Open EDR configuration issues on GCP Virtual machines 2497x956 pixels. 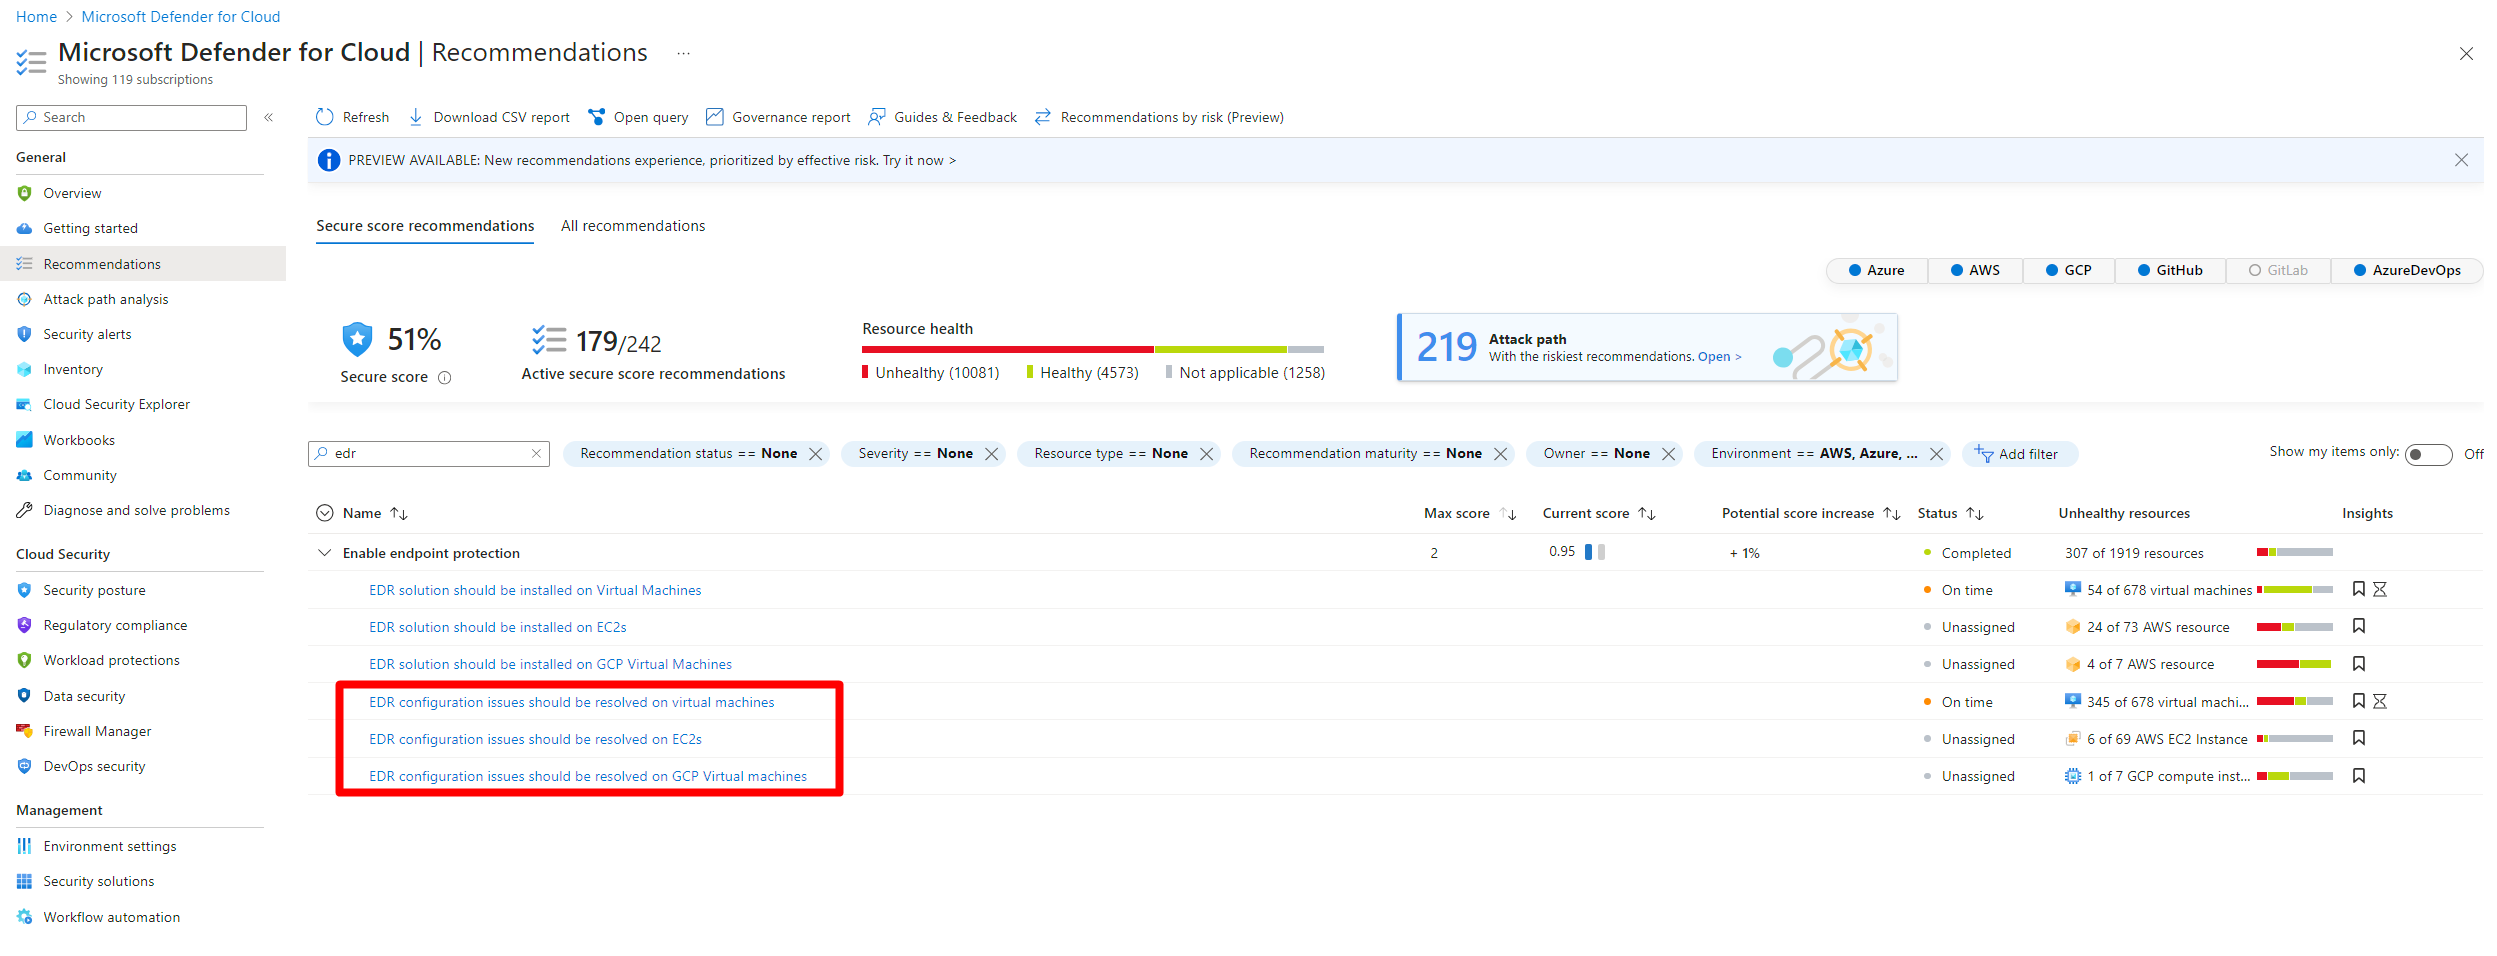point(588,776)
